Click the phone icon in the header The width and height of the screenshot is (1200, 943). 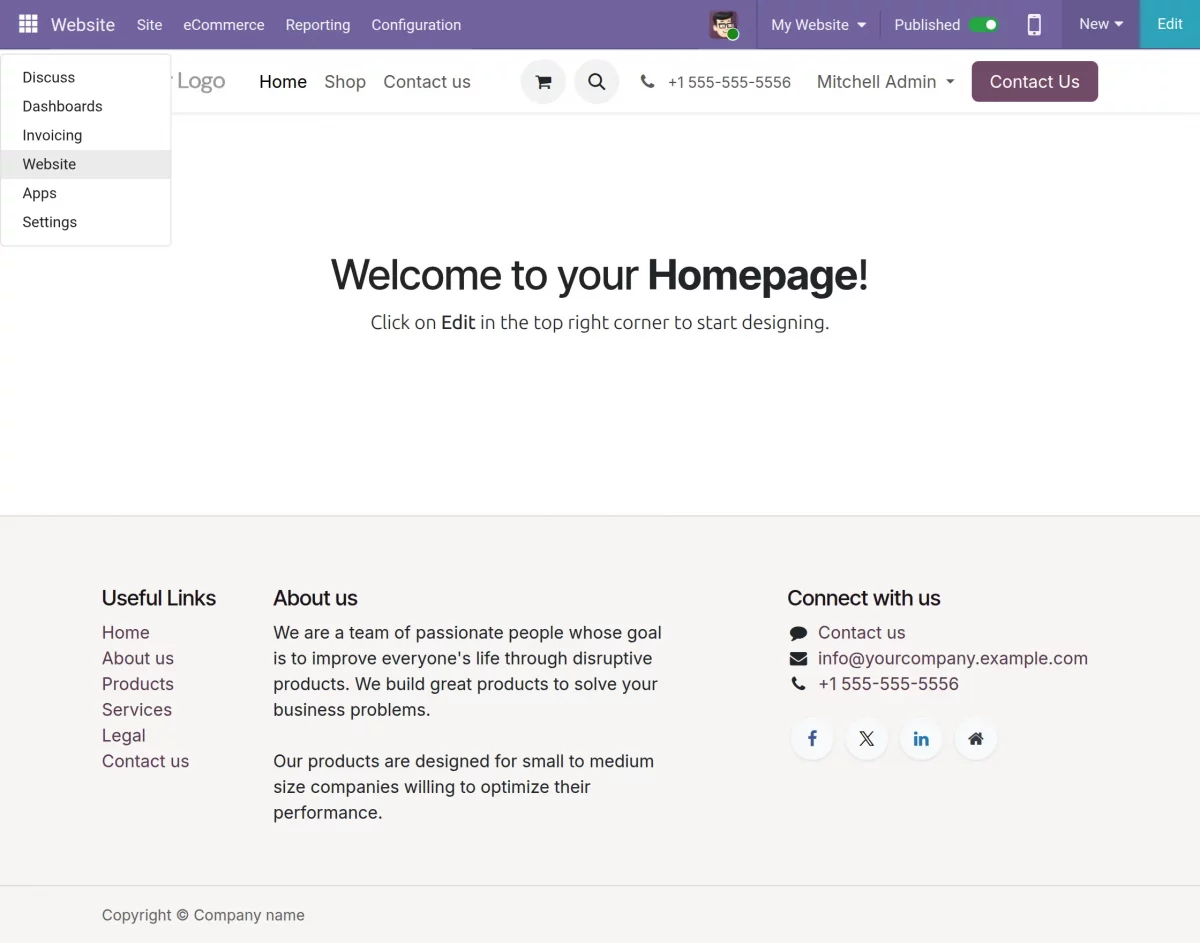[648, 82]
